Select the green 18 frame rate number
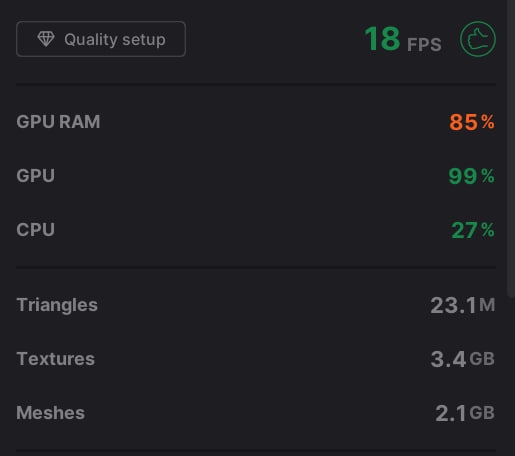This screenshot has width=515, height=456. coord(382,39)
